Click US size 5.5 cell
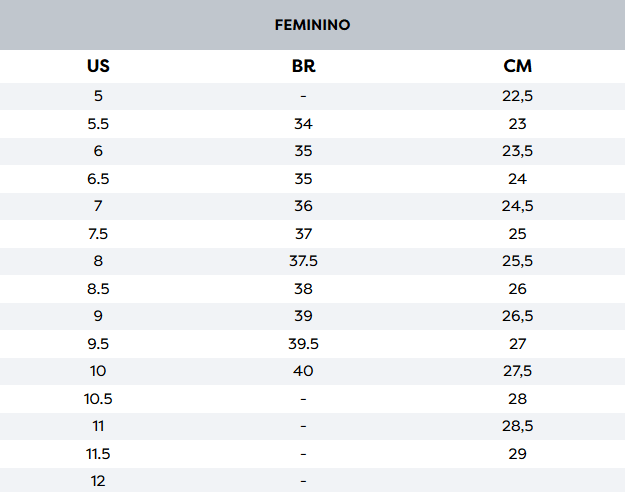 click(x=98, y=124)
